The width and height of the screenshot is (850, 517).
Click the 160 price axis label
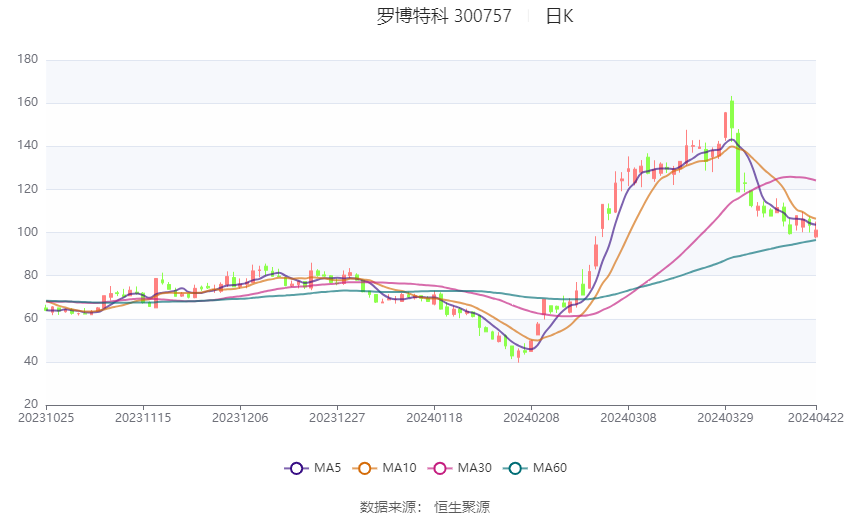tap(28, 102)
